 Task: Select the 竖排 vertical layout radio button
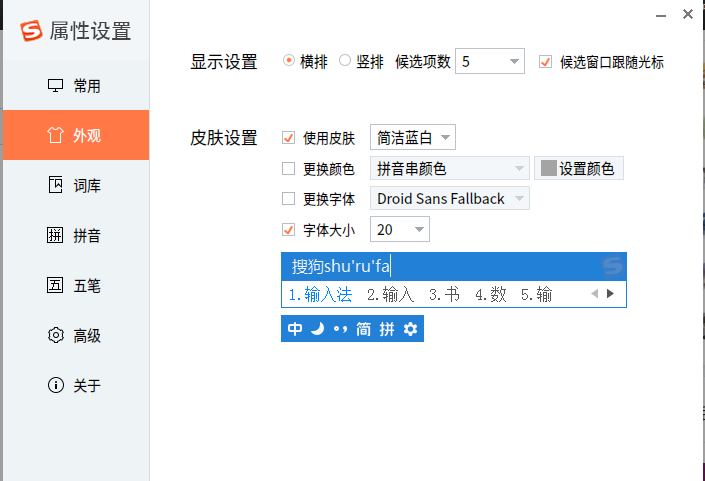(345, 60)
